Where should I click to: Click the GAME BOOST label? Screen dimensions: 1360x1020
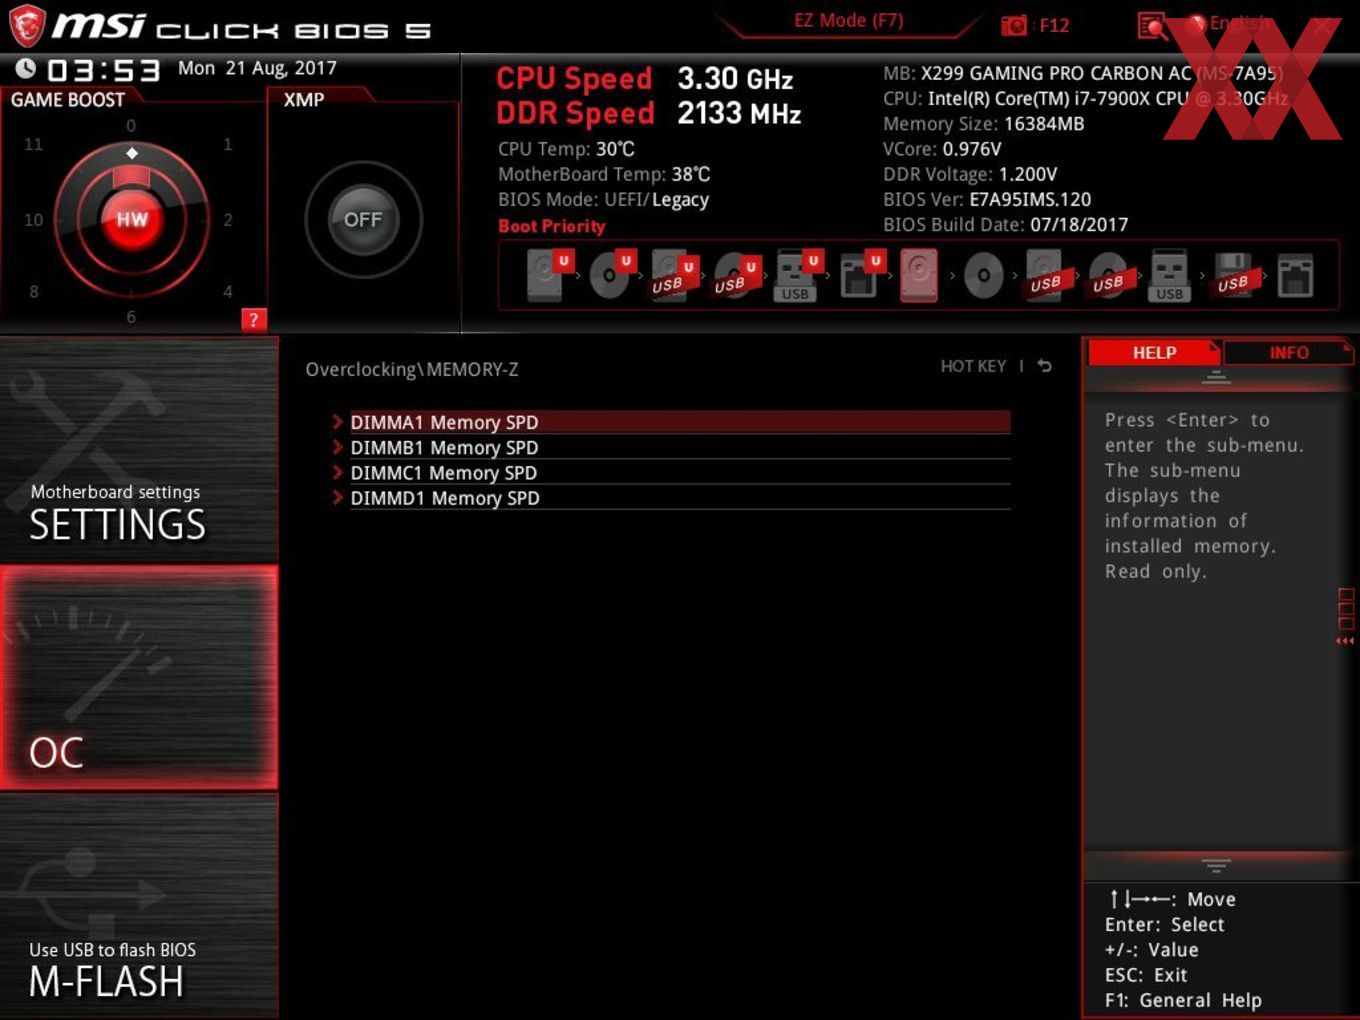click(x=68, y=99)
